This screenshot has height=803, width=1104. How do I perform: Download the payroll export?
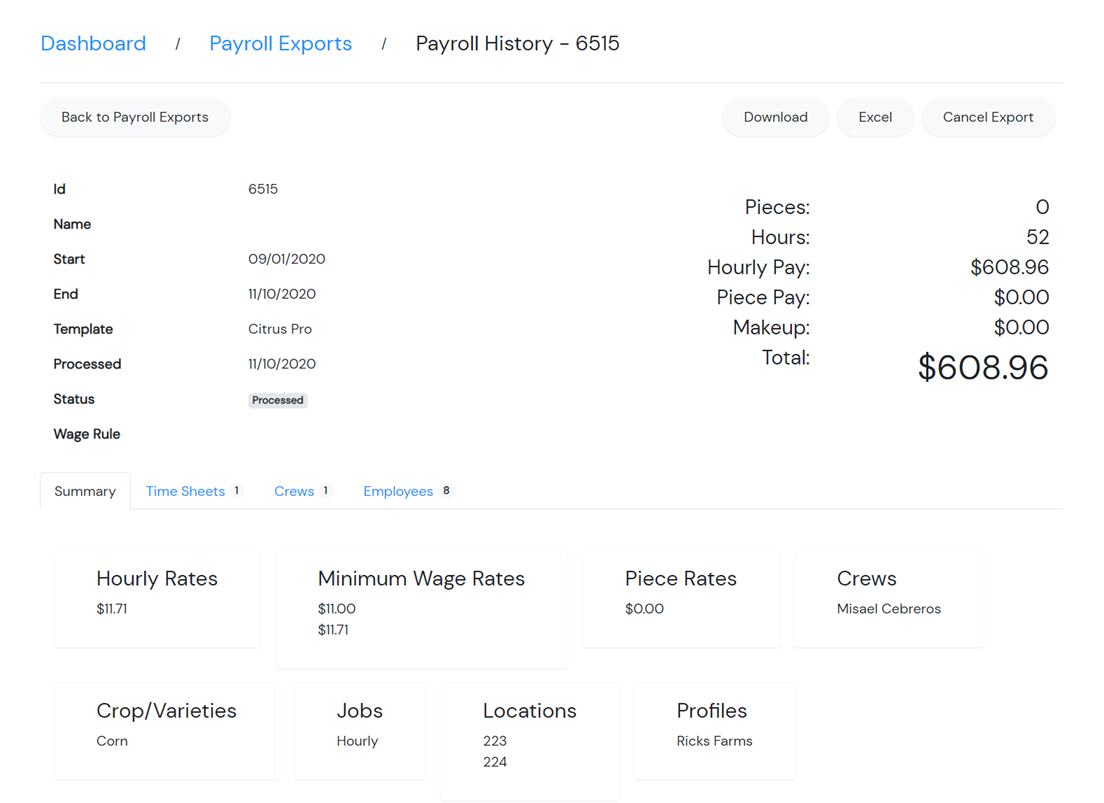pos(775,117)
